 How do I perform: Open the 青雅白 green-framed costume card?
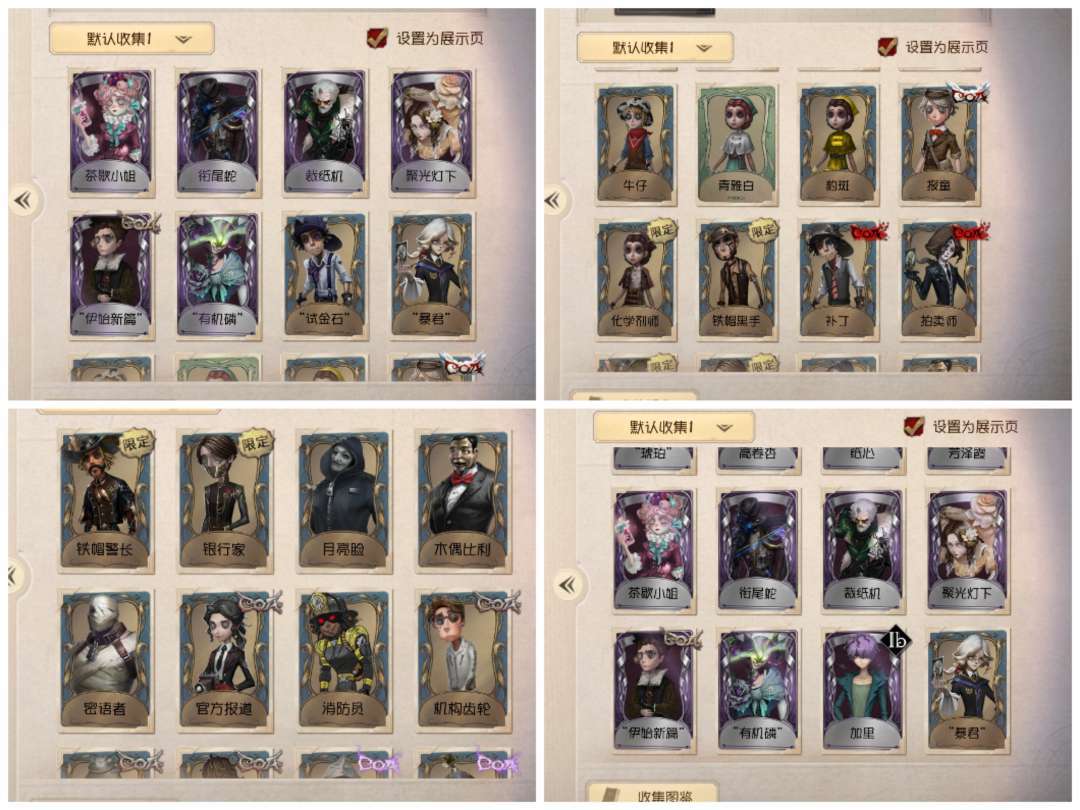point(736,145)
